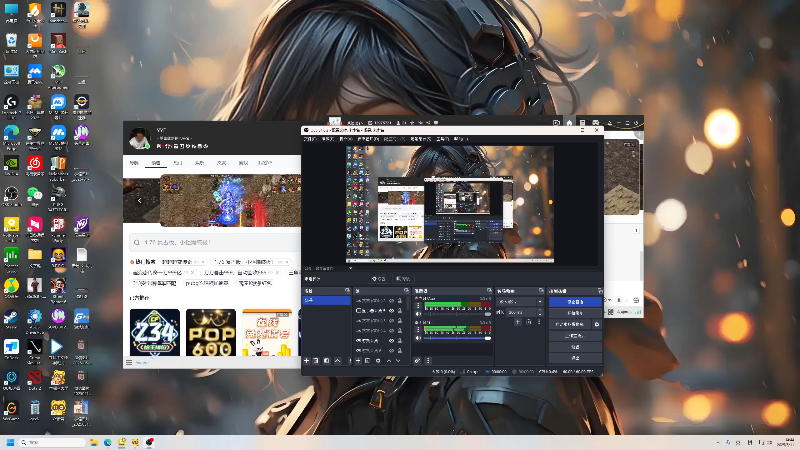
Task: Open scene filters from Scenes dock toolbar
Action: point(327,361)
